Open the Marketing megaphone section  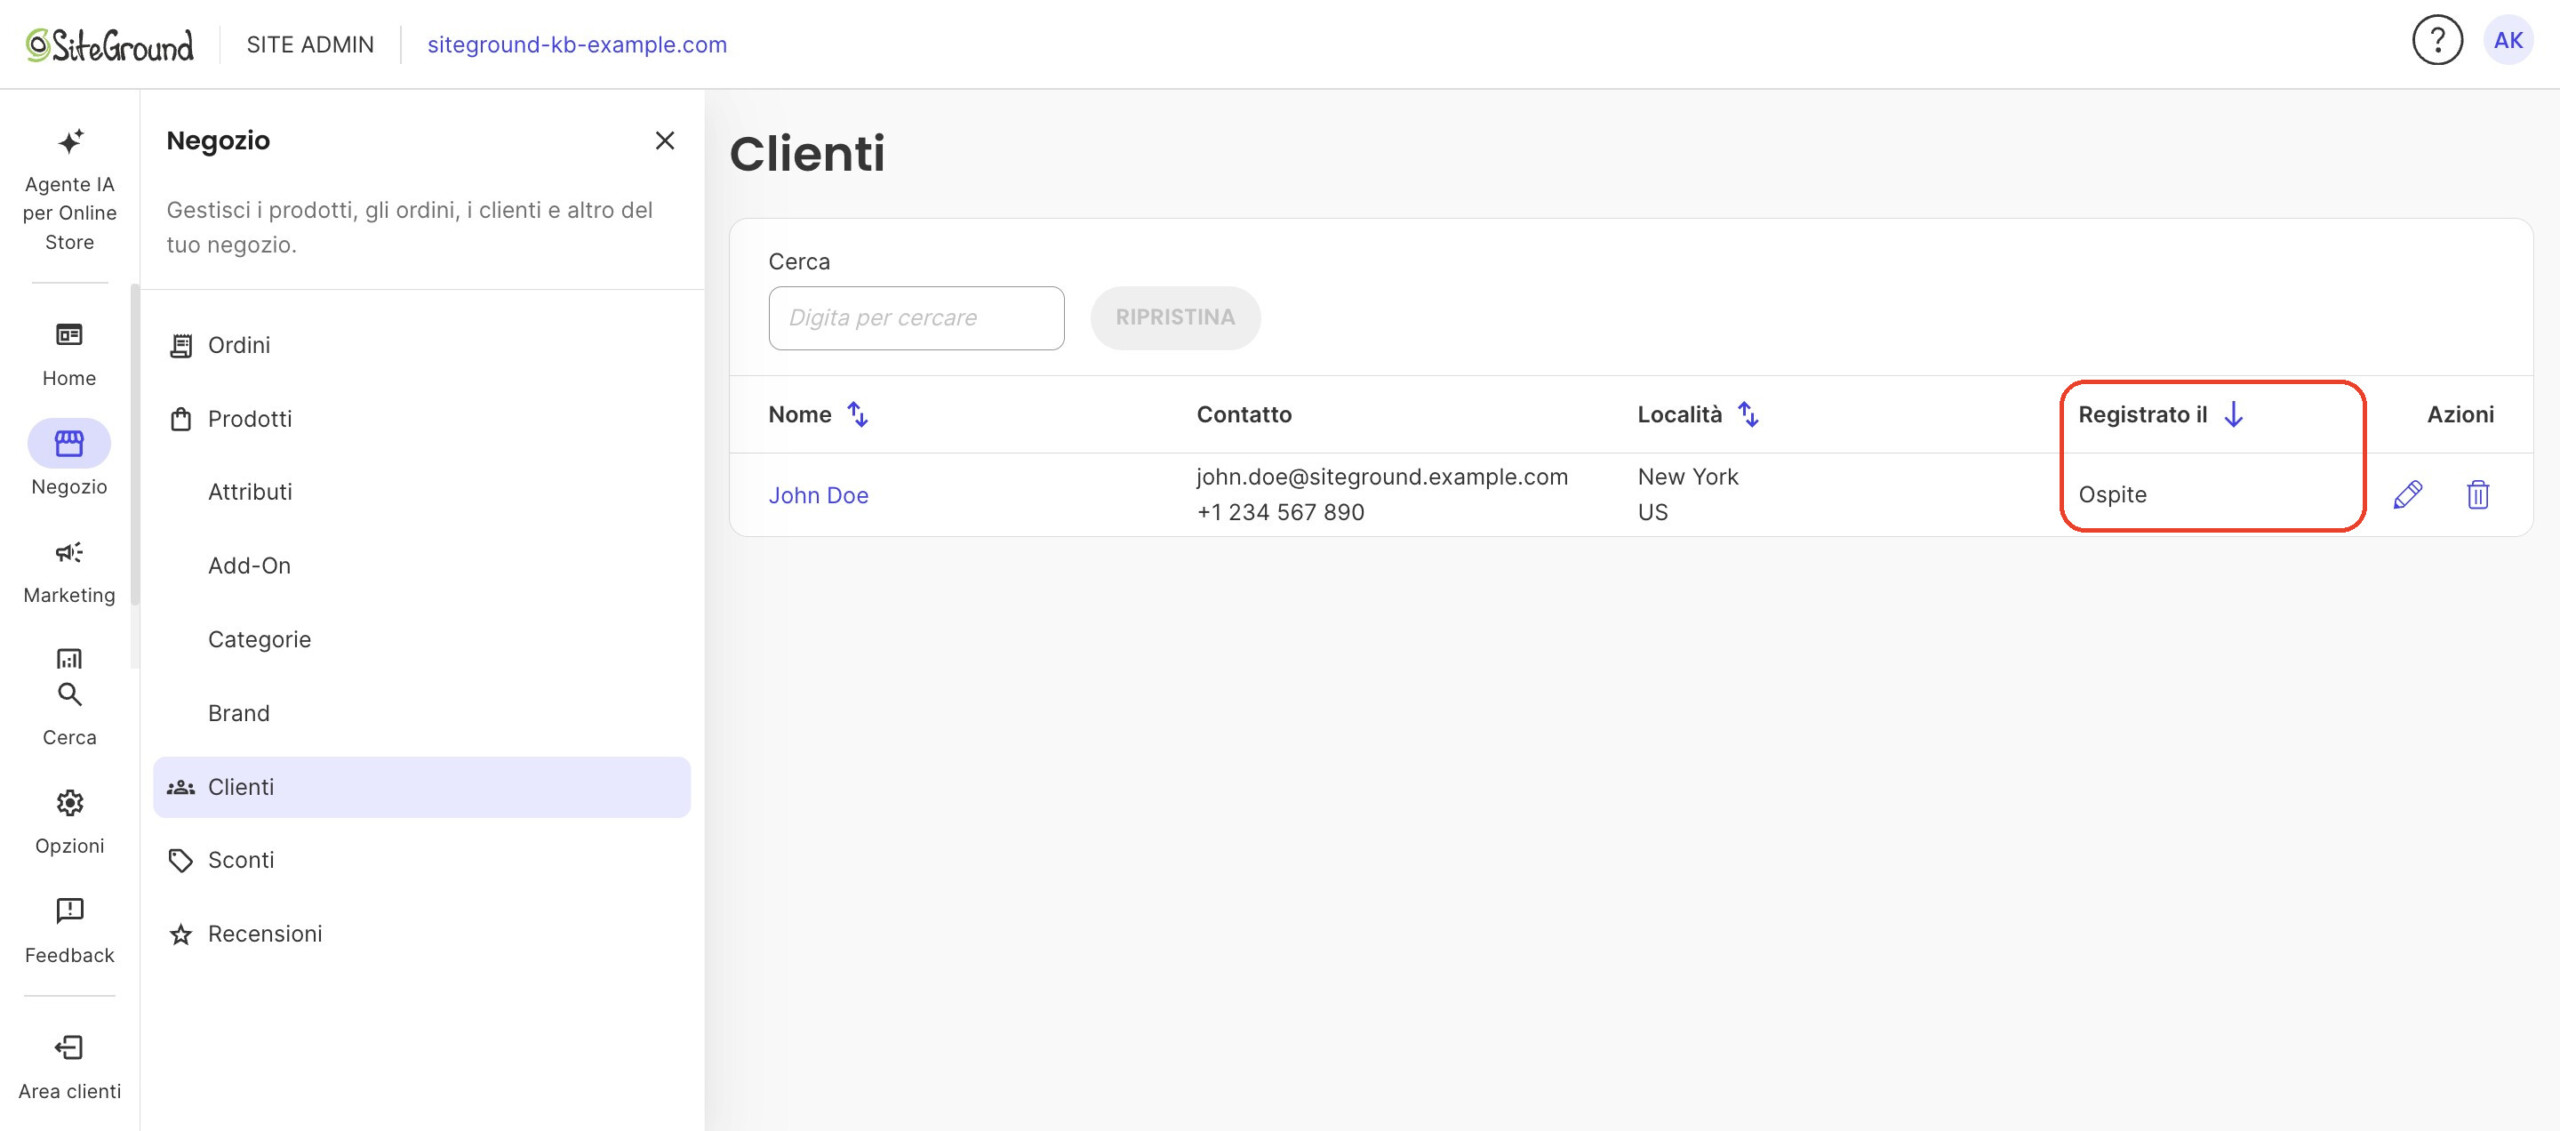[69, 572]
